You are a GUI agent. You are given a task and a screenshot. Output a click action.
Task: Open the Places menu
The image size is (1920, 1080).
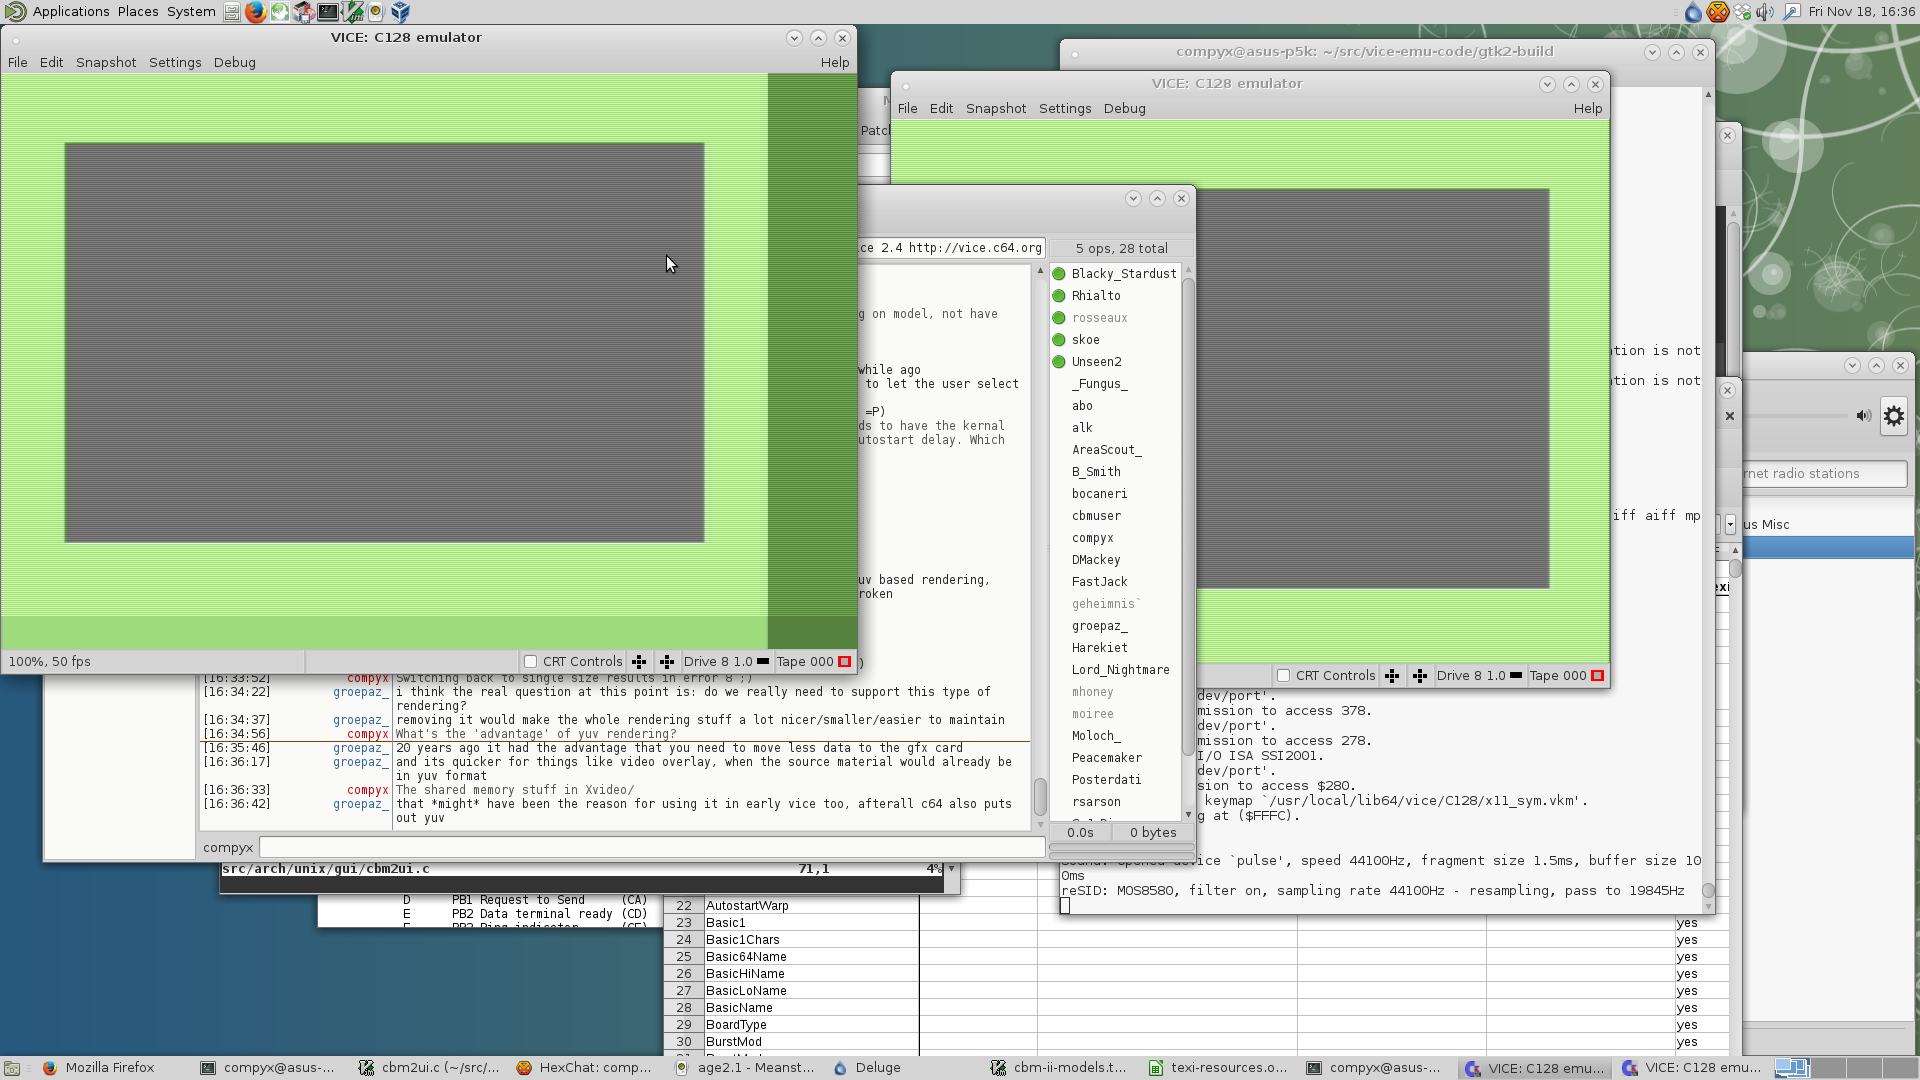click(138, 12)
